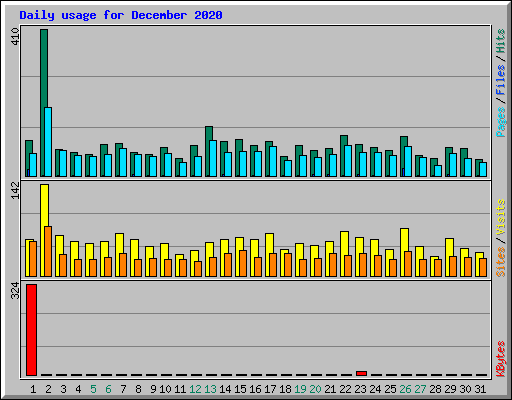Click the red 'KBytes' legend label
512x400 pixels.
point(501,359)
